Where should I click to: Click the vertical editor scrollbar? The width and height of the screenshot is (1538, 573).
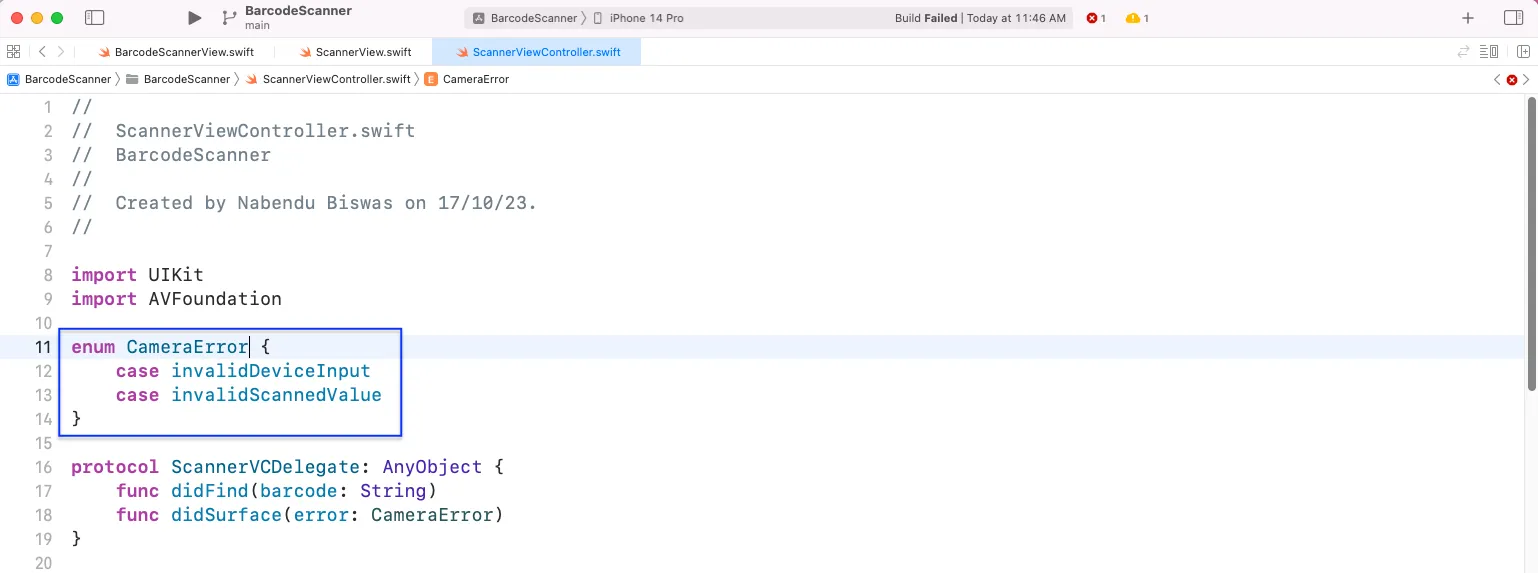point(1531,245)
